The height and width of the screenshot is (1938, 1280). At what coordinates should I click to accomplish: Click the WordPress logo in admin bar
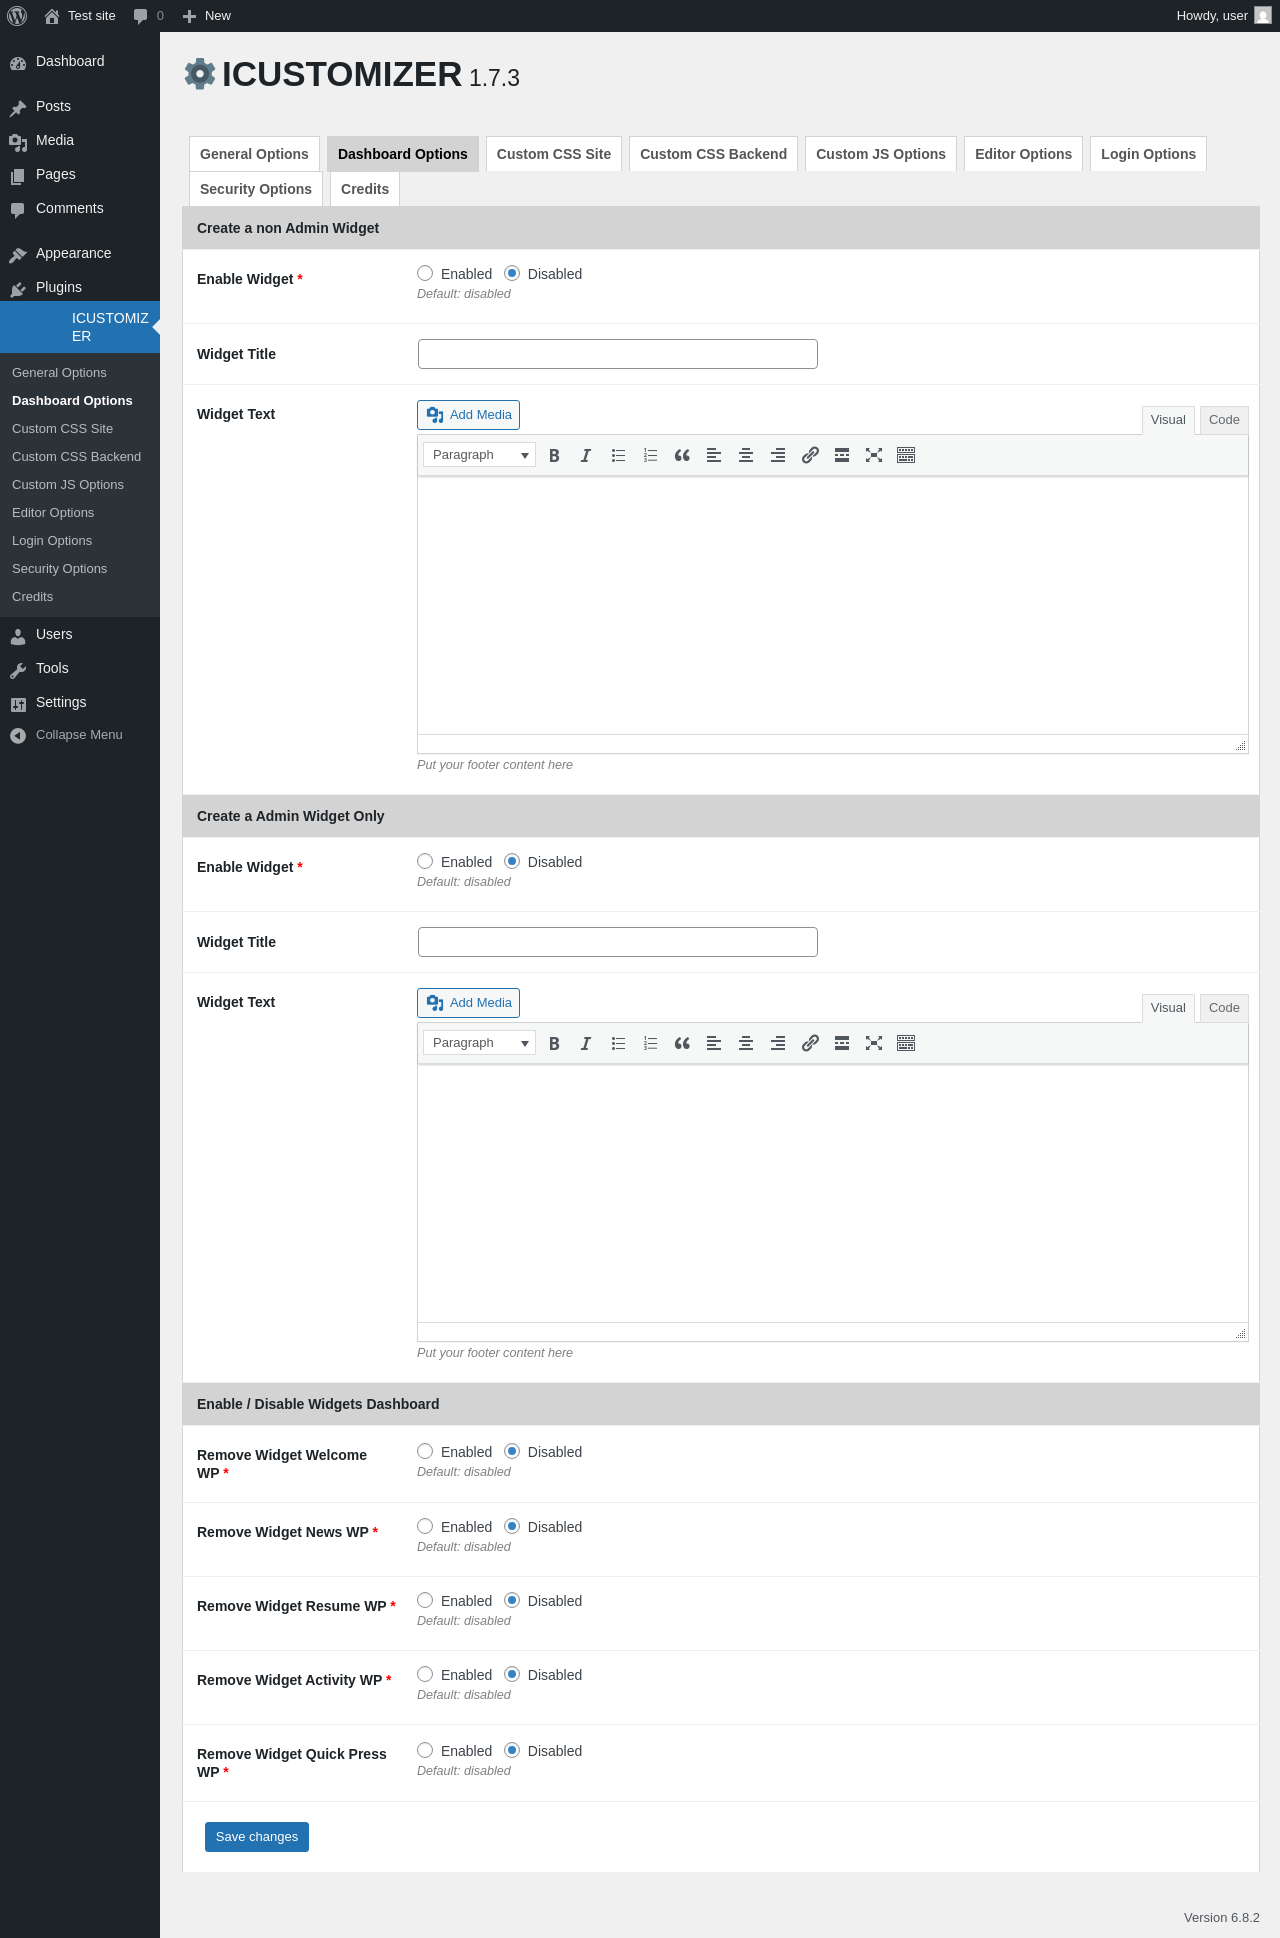click(x=17, y=16)
